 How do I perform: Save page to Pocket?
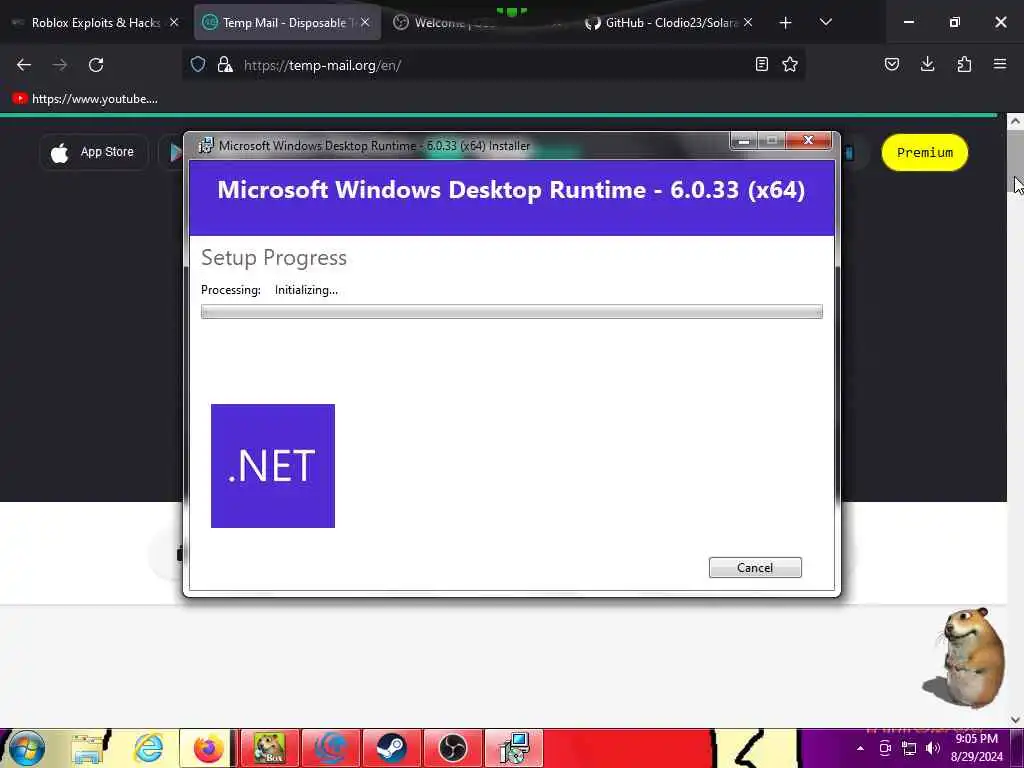(892, 64)
